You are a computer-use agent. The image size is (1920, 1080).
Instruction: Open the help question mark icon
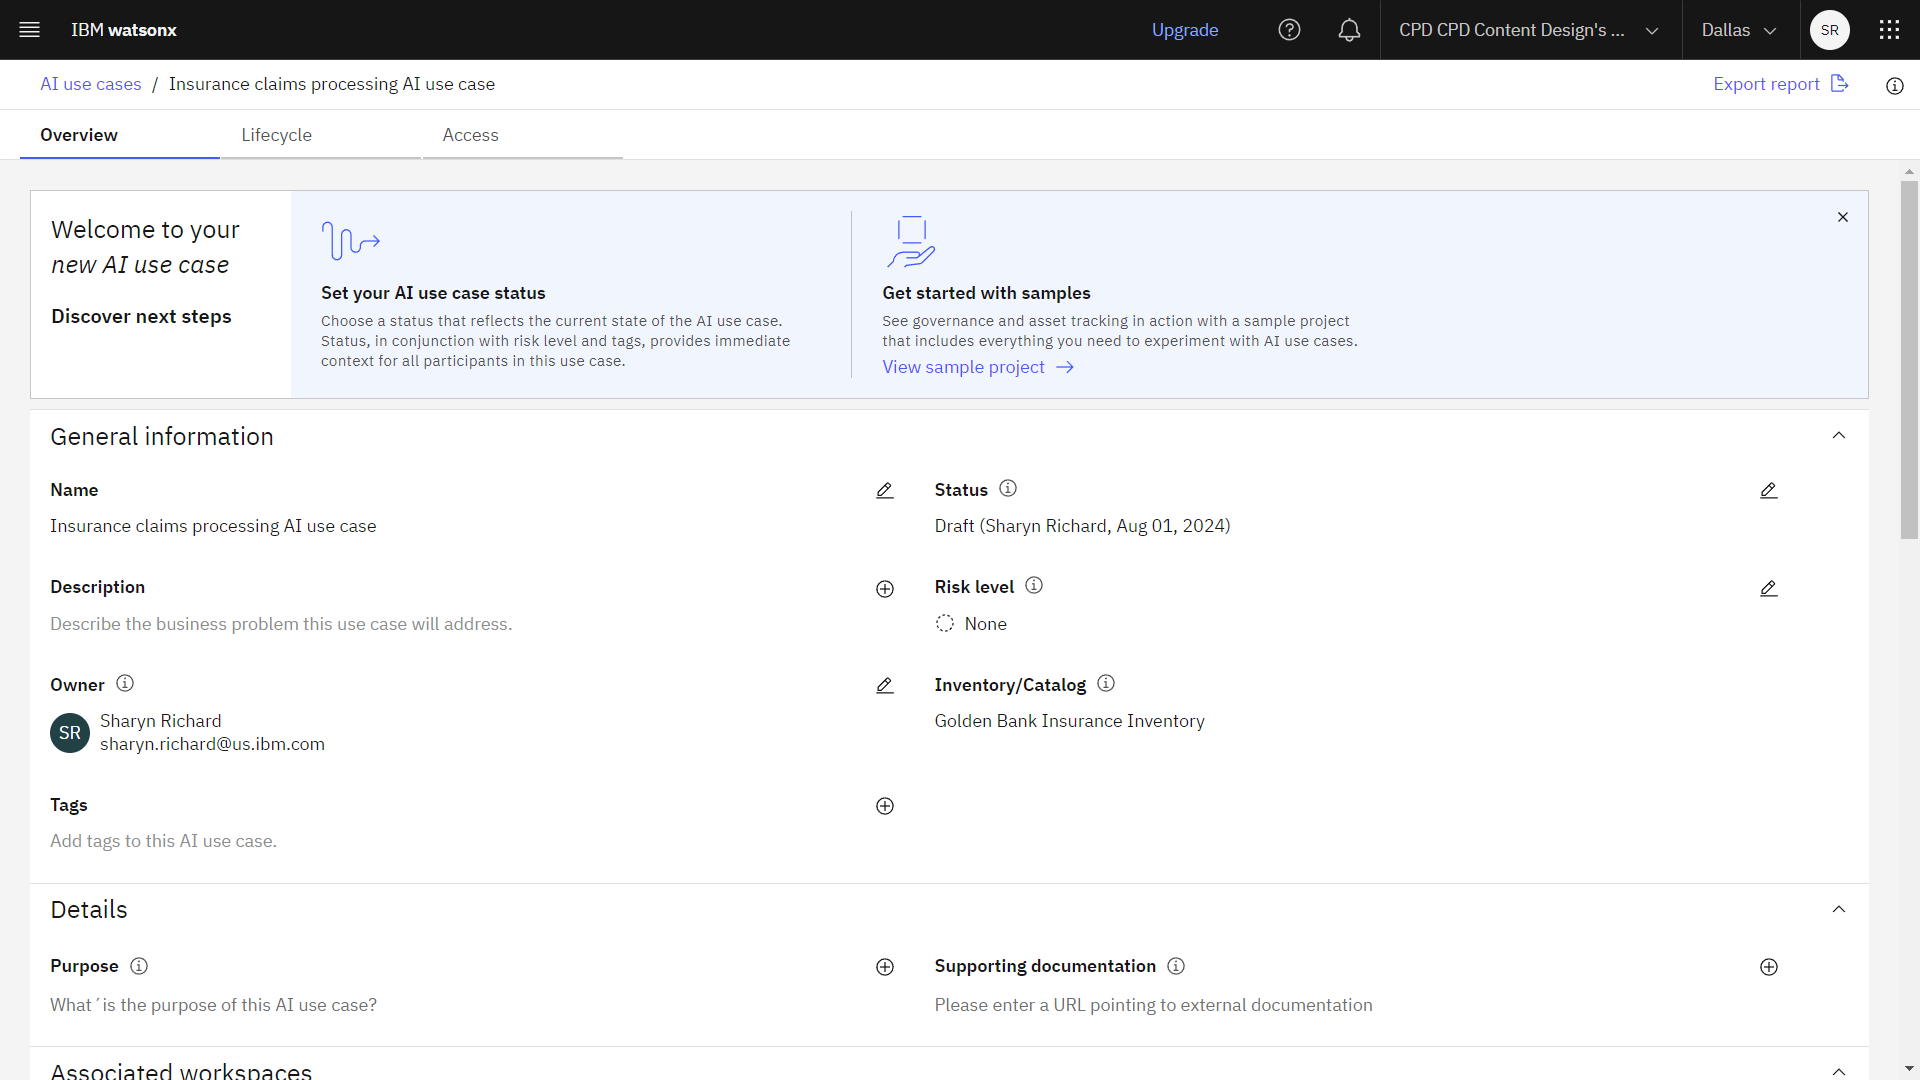tap(1290, 30)
